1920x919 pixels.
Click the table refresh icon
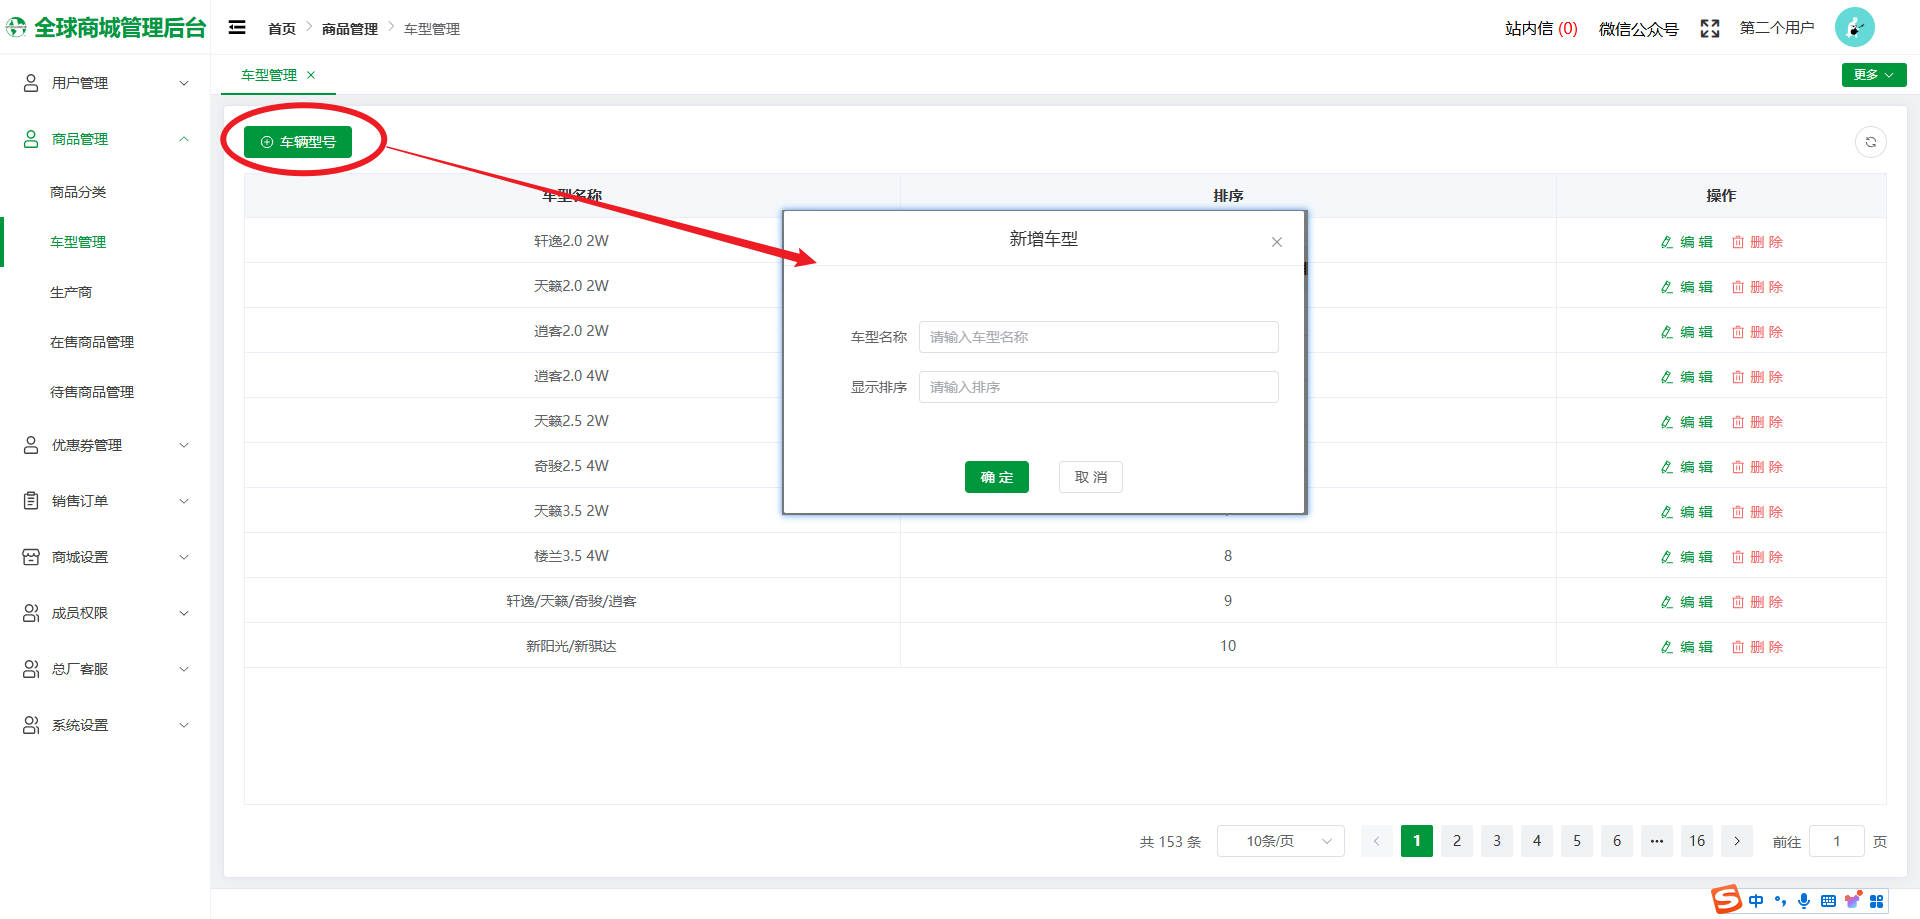pyautogui.click(x=1872, y=142)
